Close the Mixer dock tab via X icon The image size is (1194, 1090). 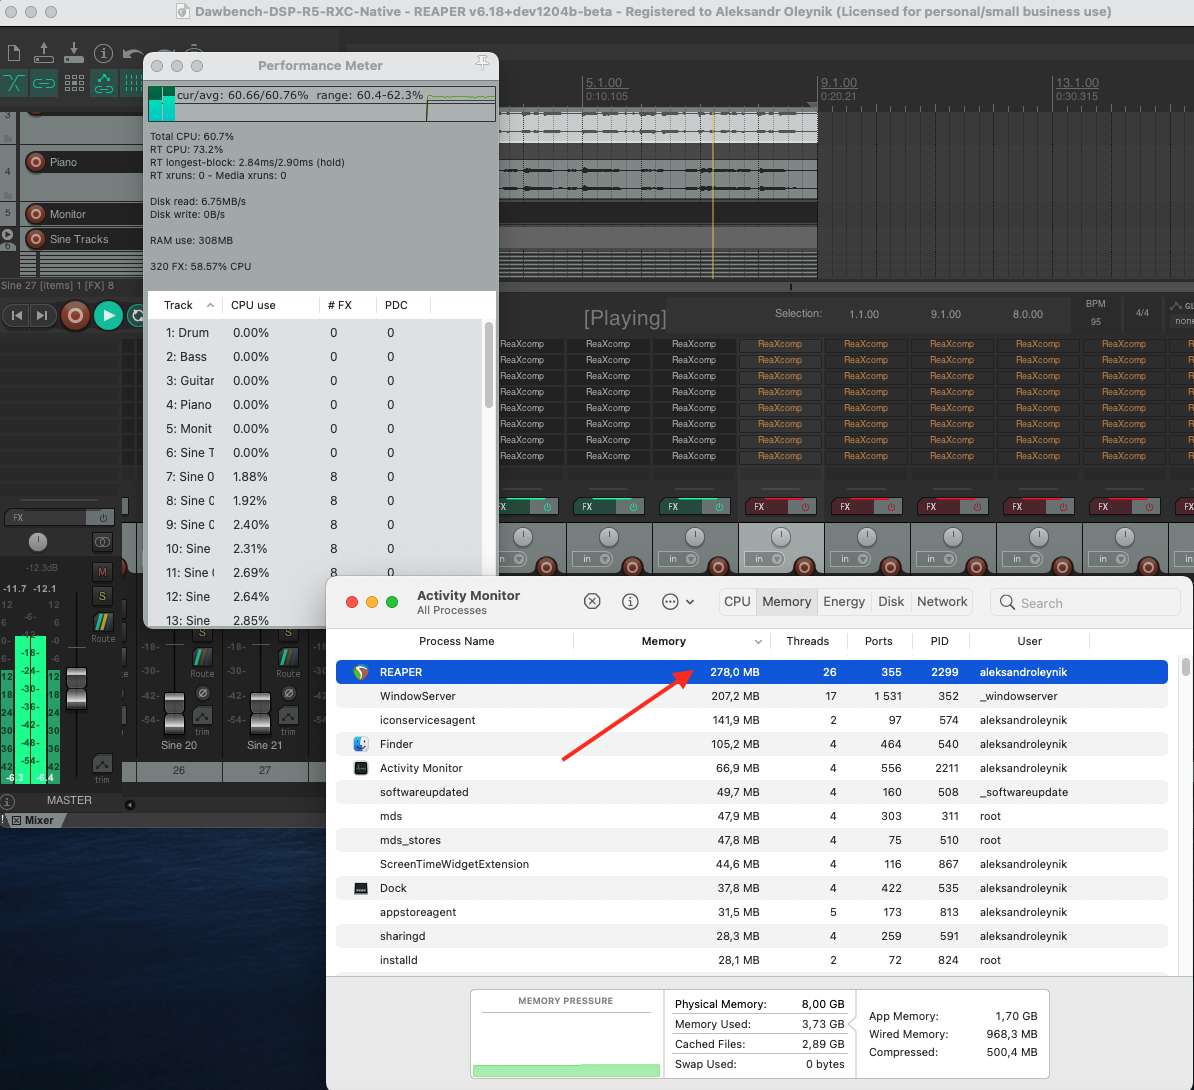click(16, 820)
